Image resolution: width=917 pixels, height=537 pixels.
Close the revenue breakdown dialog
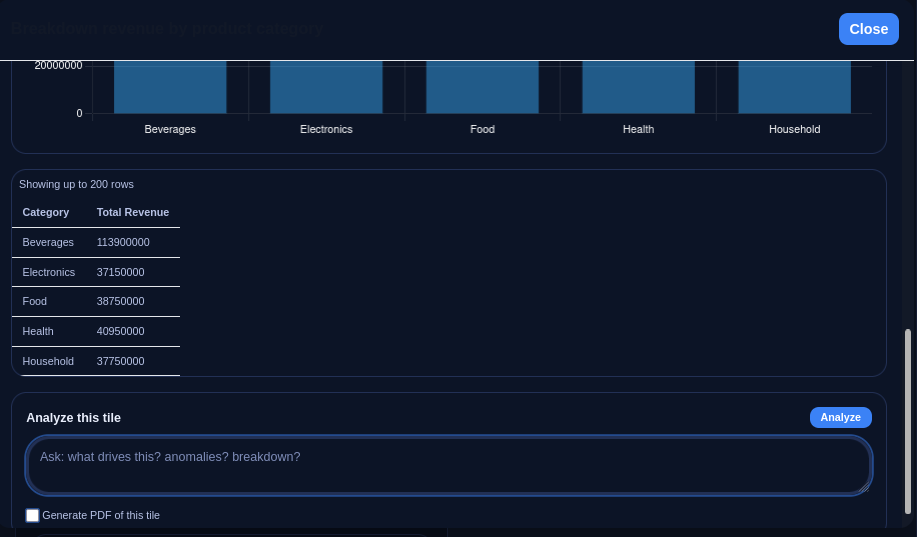click(x=868, y=29)
